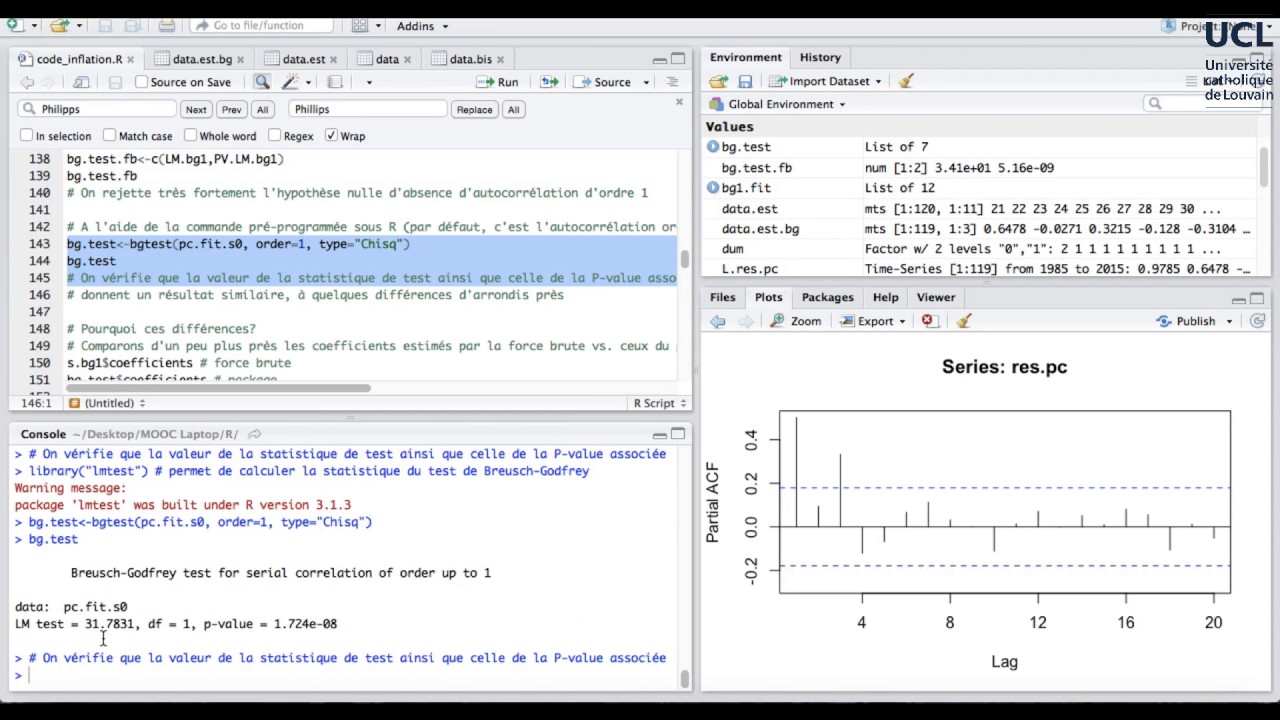Open the Files tab
1280x720 pixels.
pyautogui.click(x=722, y=297)
